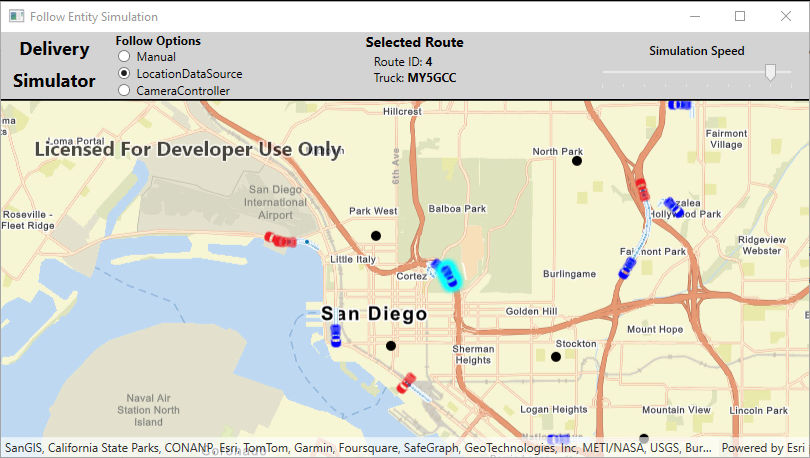Click the Hillcrest map label

pos(402,111)
